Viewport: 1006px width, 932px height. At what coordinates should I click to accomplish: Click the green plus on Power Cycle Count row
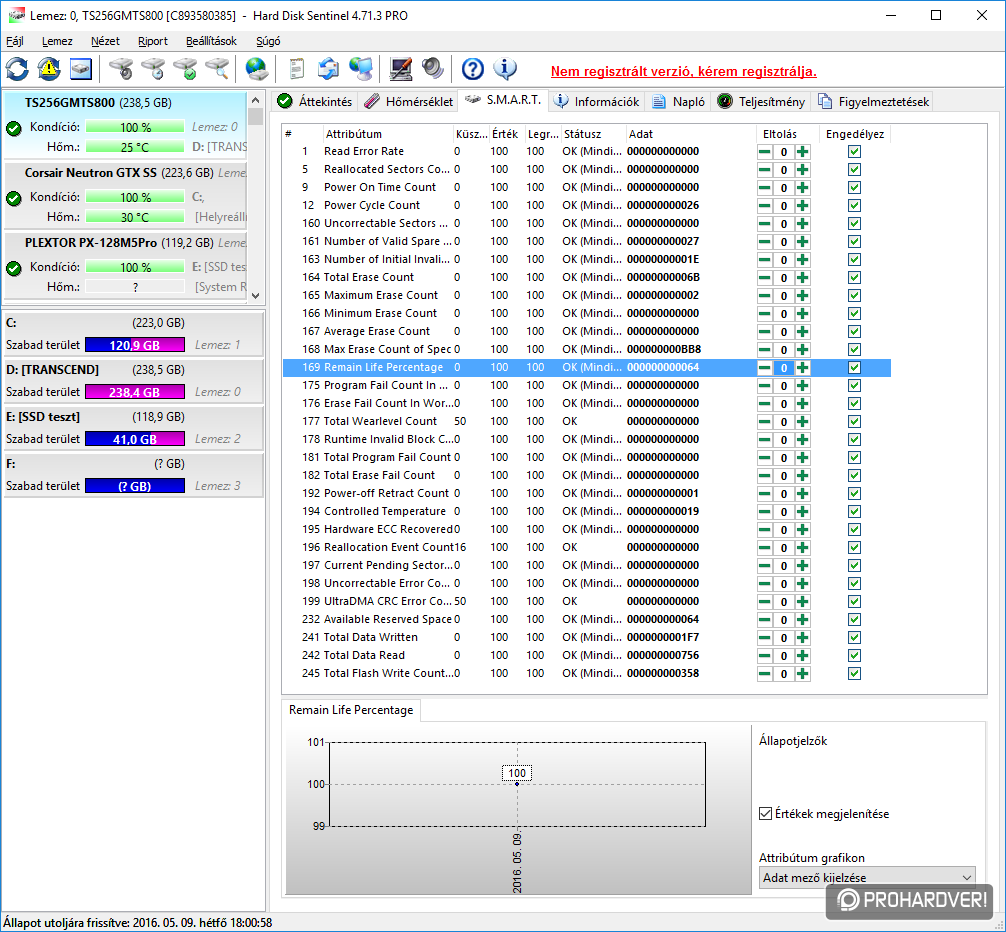[803, 206]
